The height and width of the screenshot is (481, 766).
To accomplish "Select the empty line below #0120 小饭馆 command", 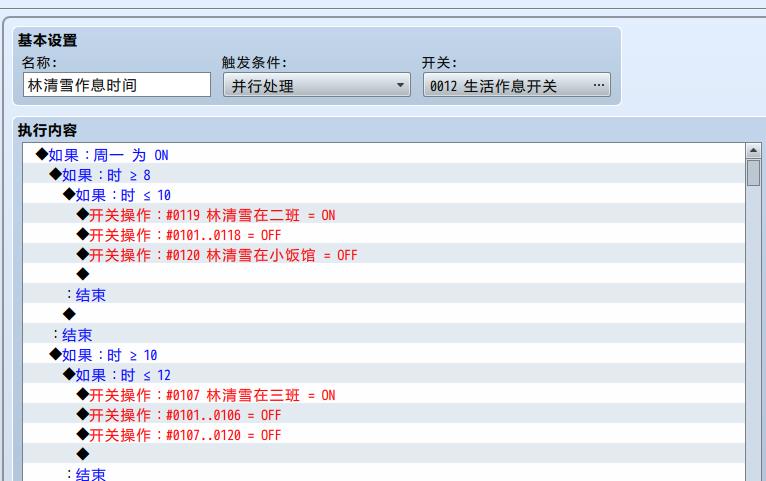I will coord(383,274).
